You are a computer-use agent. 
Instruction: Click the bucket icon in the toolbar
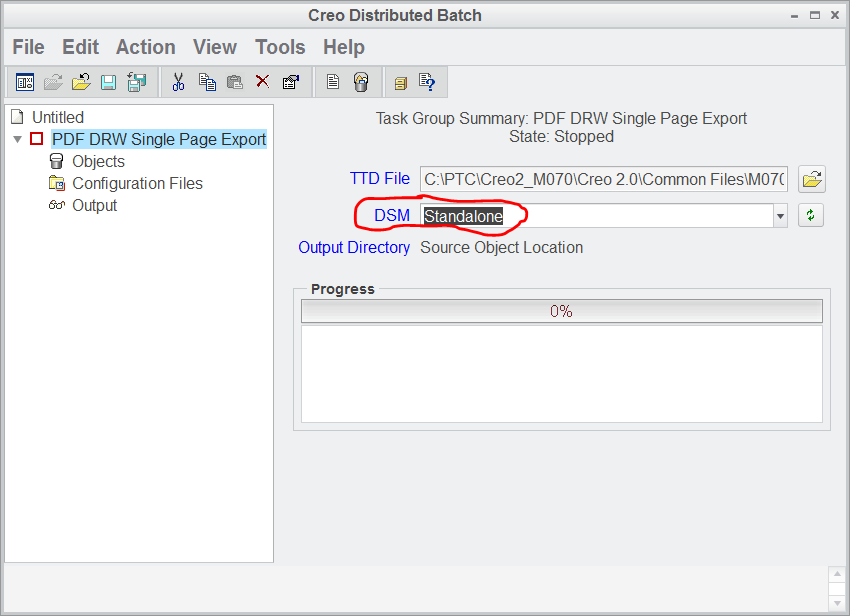tap(361, 82)
